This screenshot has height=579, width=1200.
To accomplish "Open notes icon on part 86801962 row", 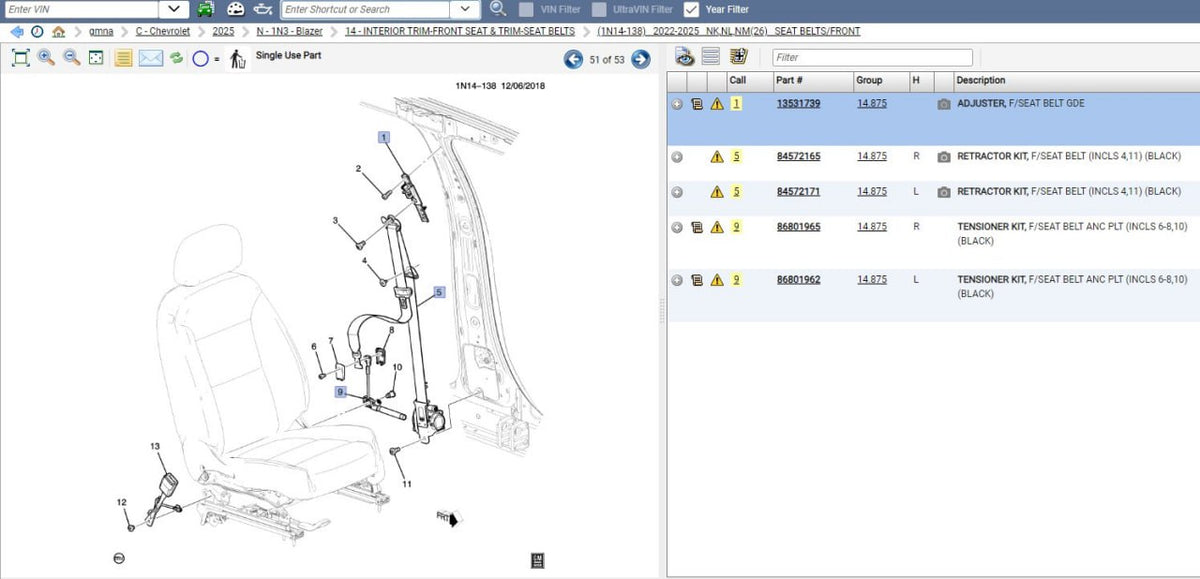I will pos(697,280).
